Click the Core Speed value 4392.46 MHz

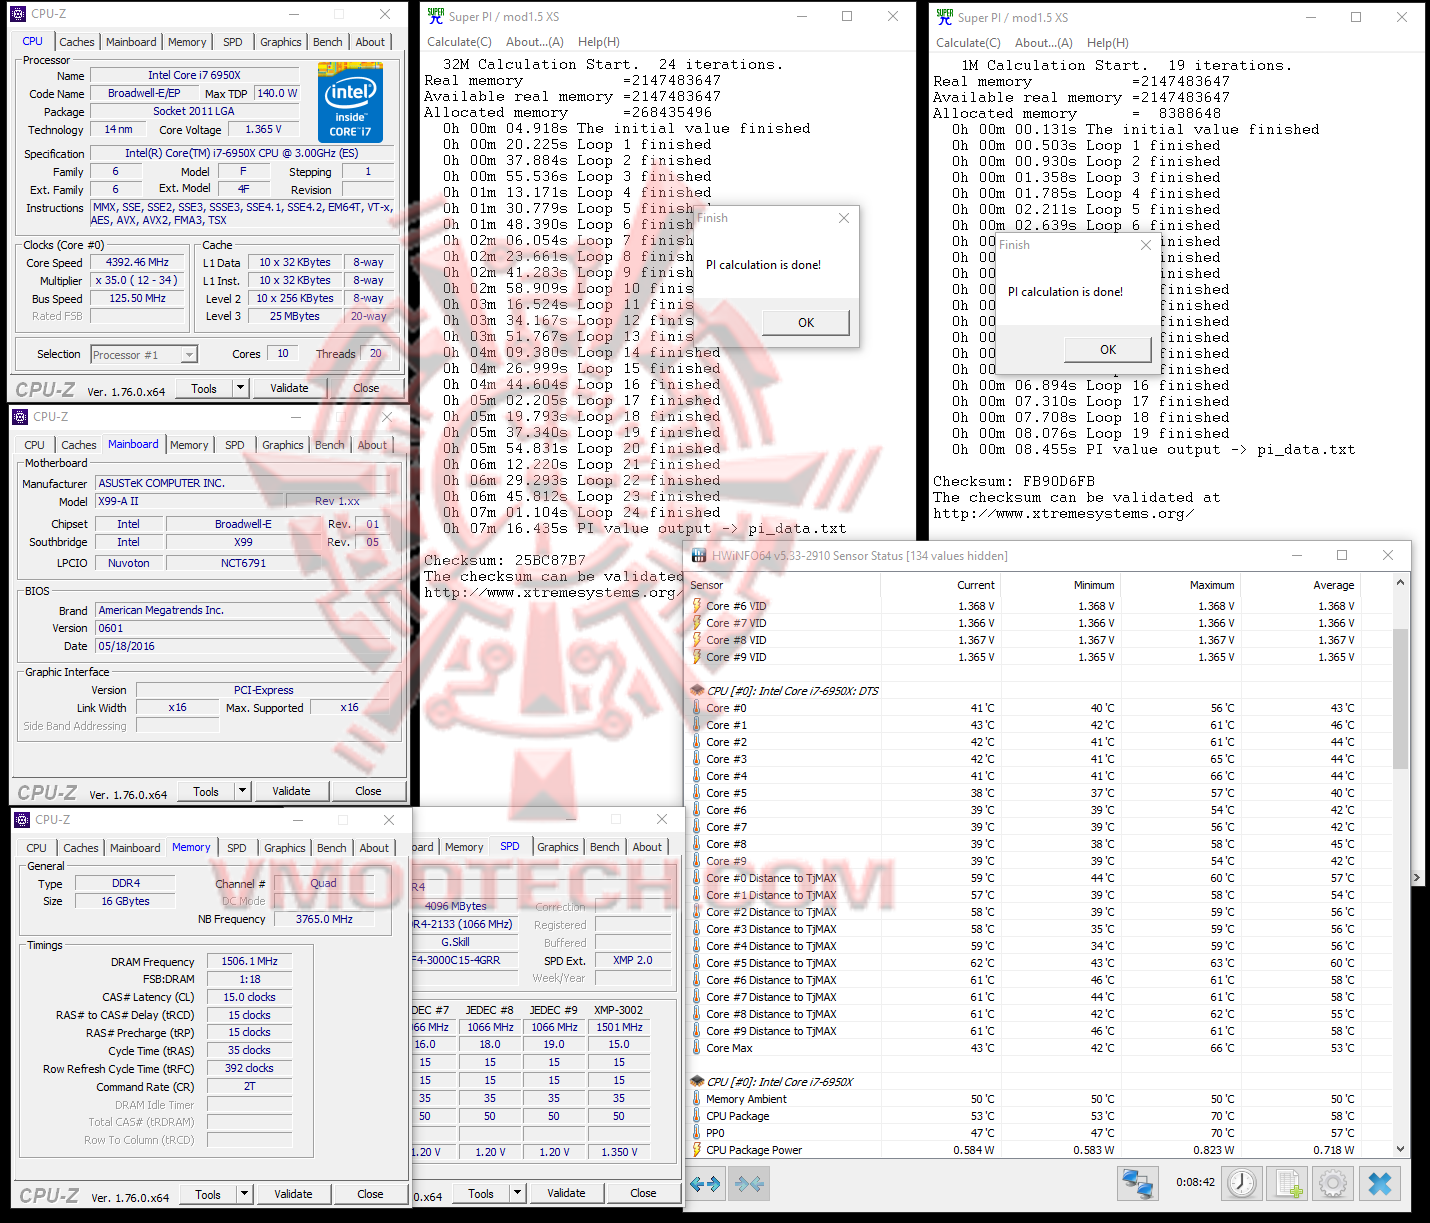coord(138,263)
